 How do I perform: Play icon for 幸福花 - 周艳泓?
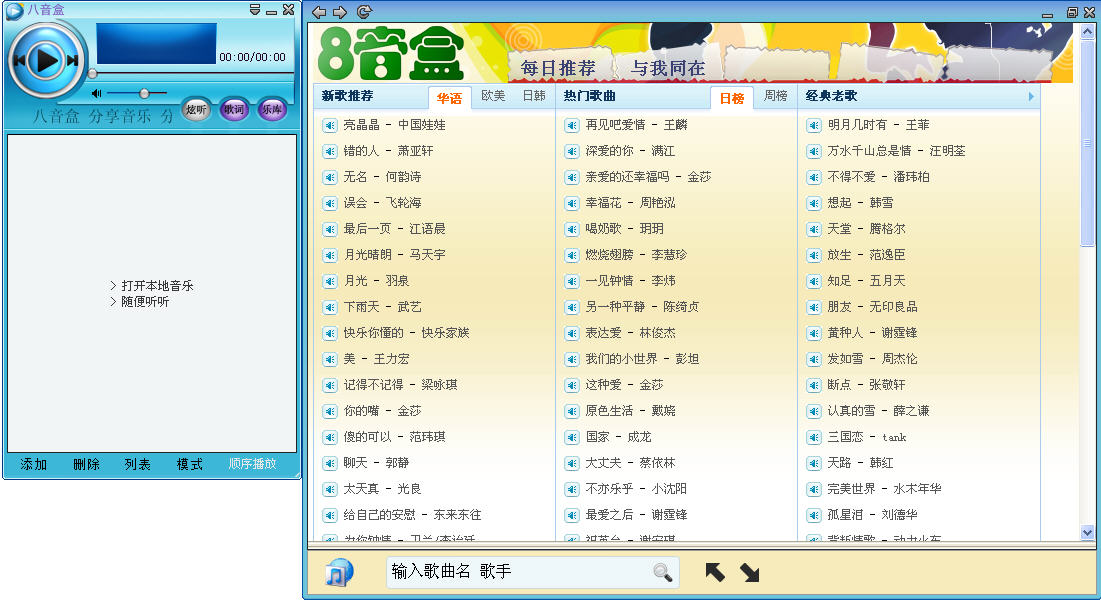pyautogui.click(x=572, y=204)
